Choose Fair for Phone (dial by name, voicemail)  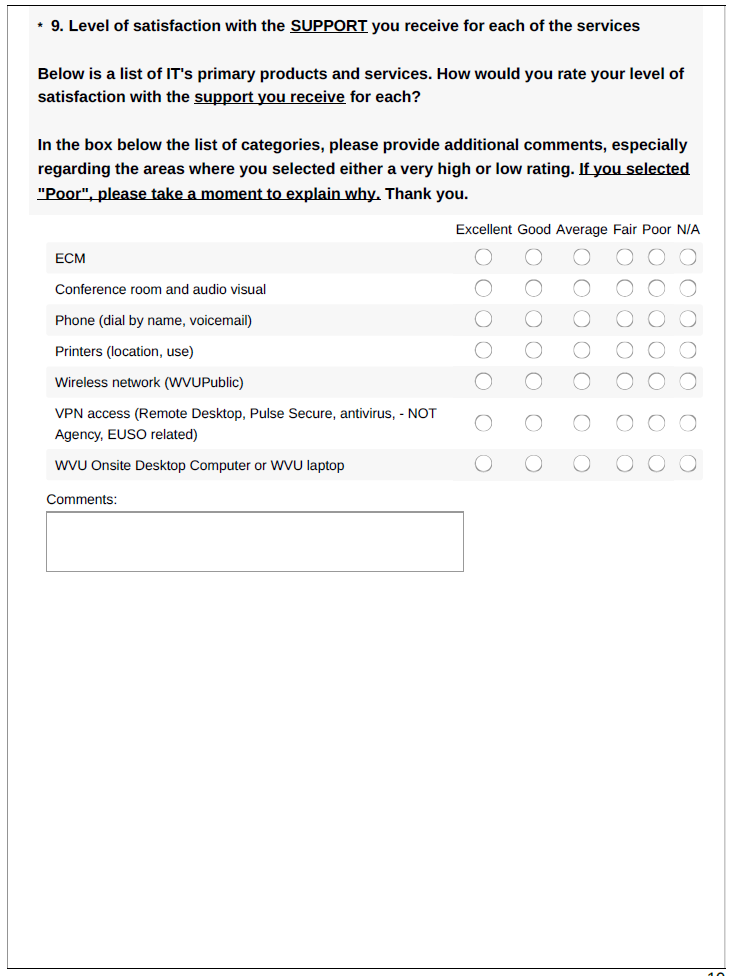(x=625, y=320)
